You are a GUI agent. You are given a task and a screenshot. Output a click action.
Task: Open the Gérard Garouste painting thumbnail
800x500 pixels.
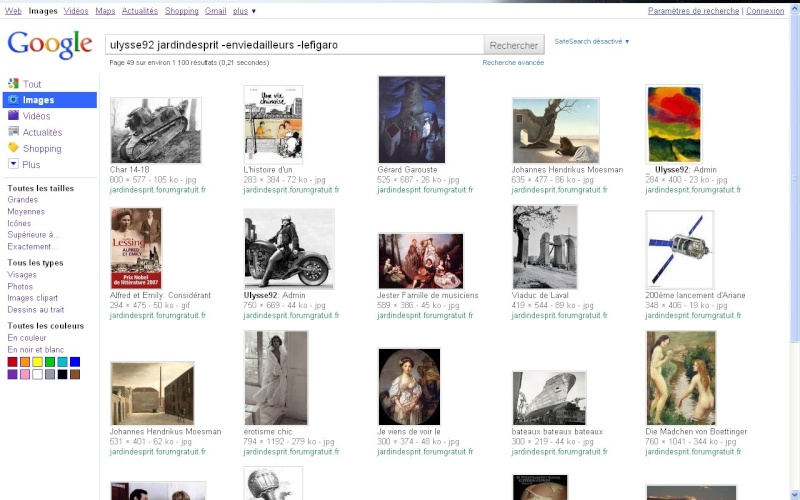pyautogui.click(x=411, y=120)
